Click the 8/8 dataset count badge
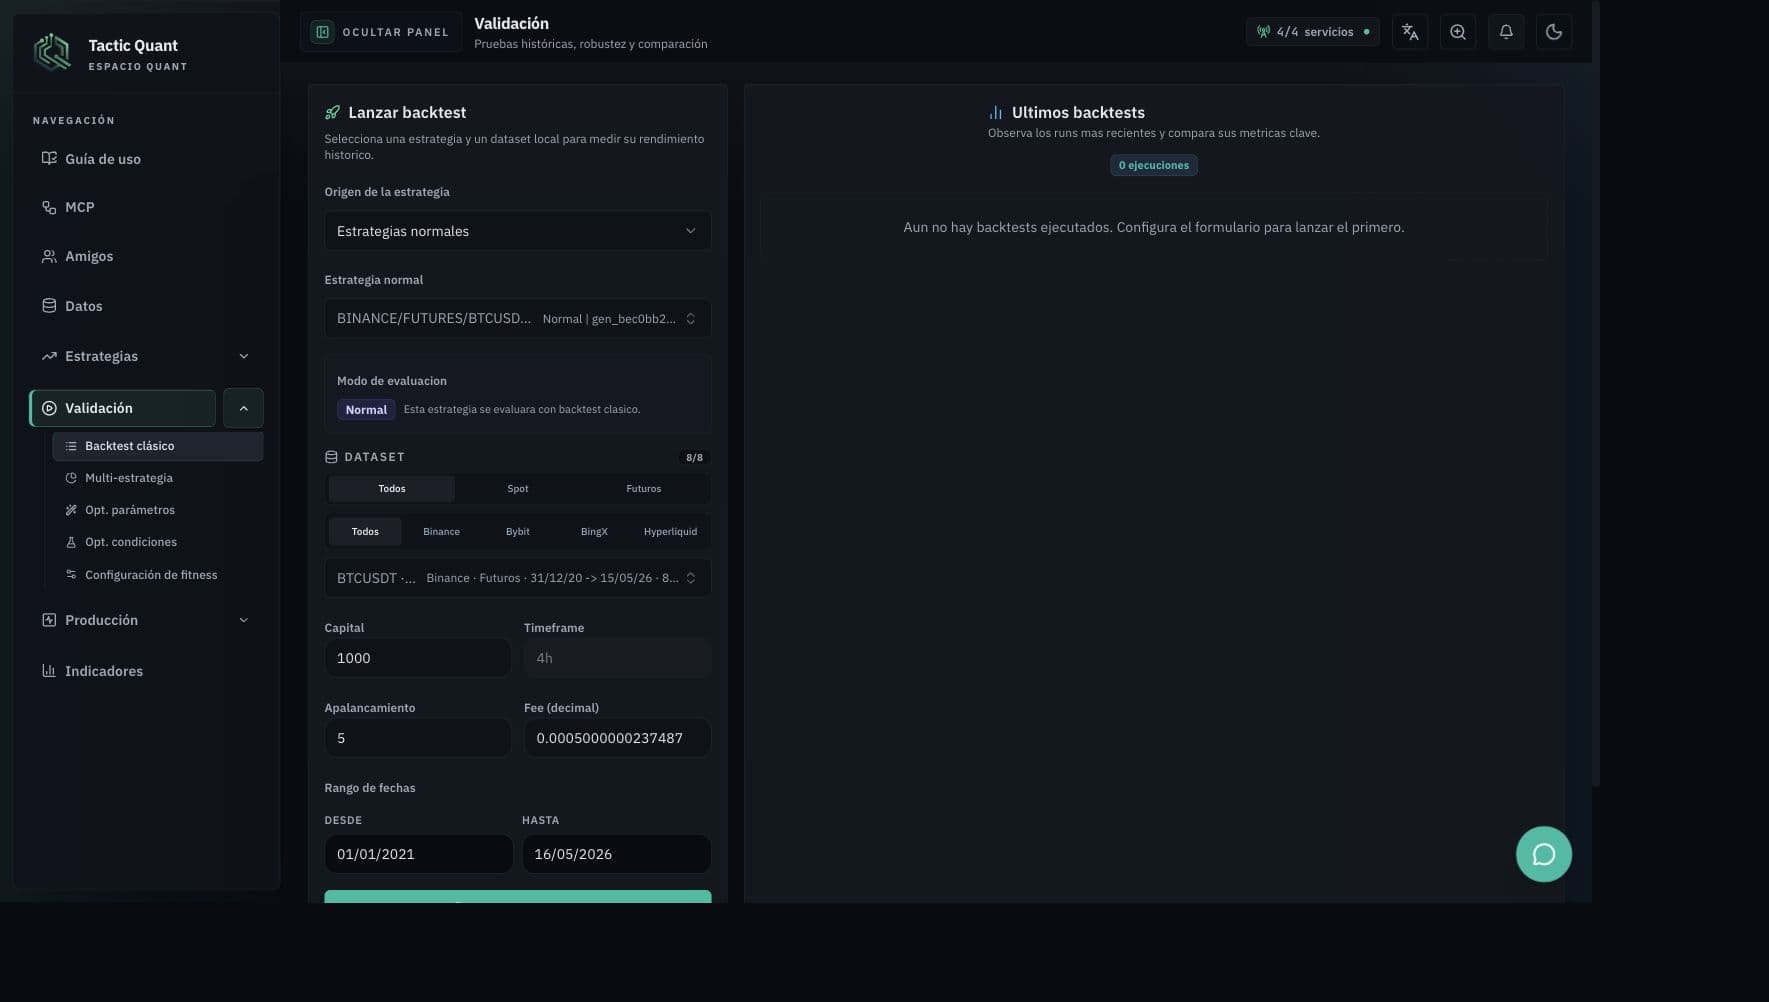The width and height of the screenshot is (1769, 1002). (694, 458)
